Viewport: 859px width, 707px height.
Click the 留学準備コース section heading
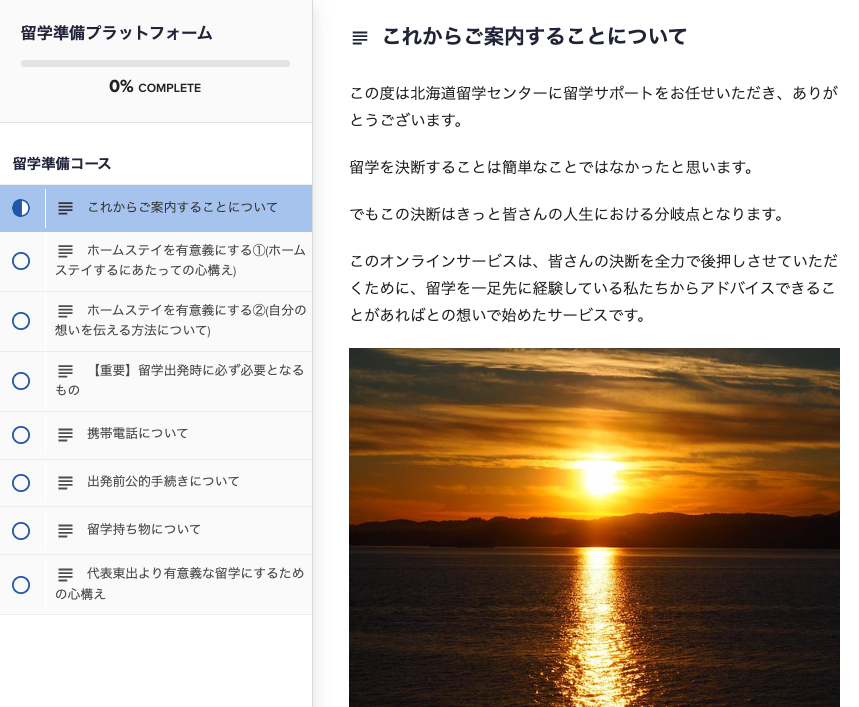pos(62,163)
